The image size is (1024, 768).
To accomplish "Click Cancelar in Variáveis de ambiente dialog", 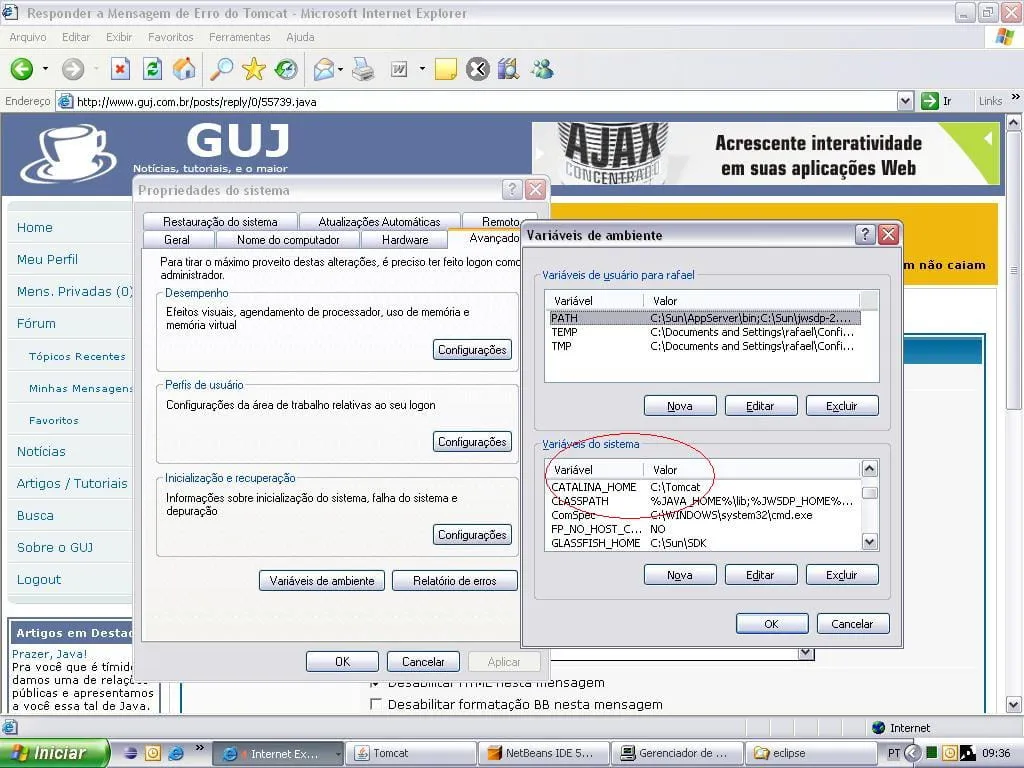I will pos(852,624).
